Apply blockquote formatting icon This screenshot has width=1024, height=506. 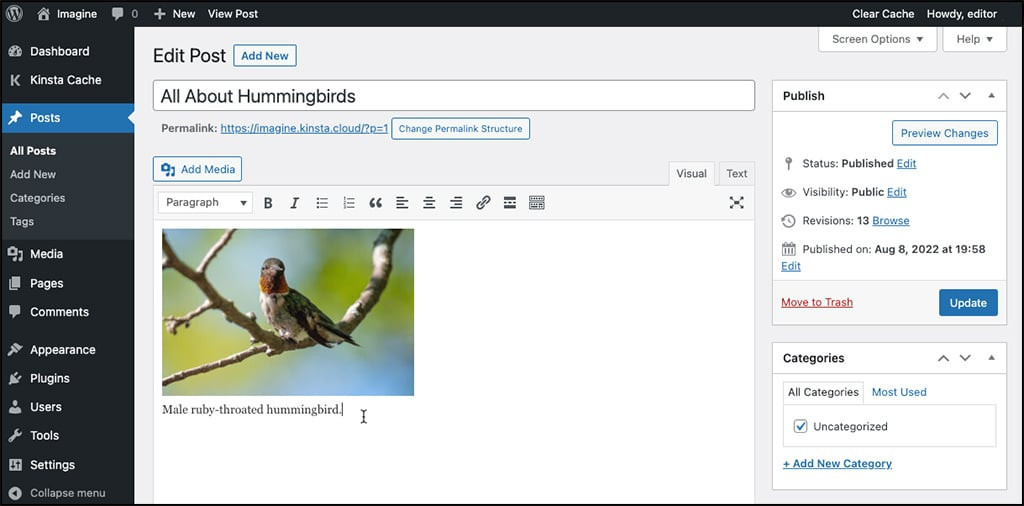[x=375, y=203]
